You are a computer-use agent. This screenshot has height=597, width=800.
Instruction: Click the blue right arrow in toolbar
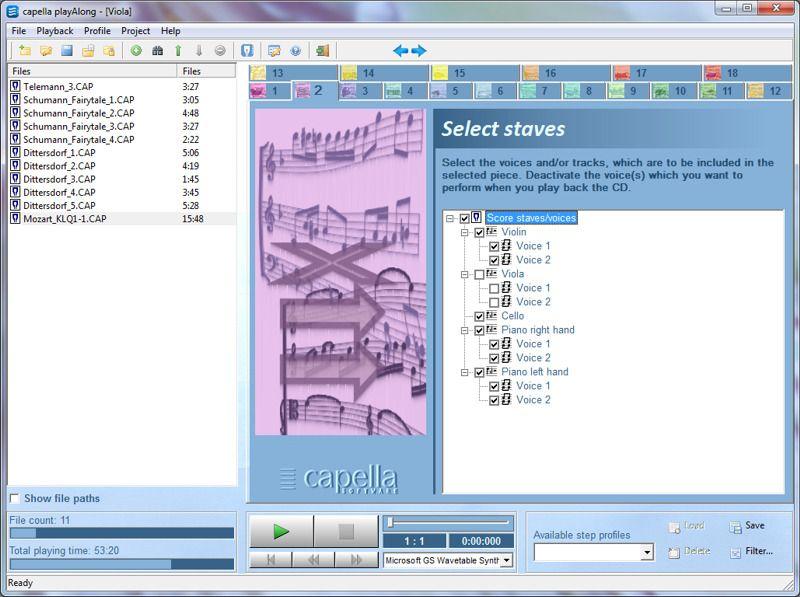point(419,51)
